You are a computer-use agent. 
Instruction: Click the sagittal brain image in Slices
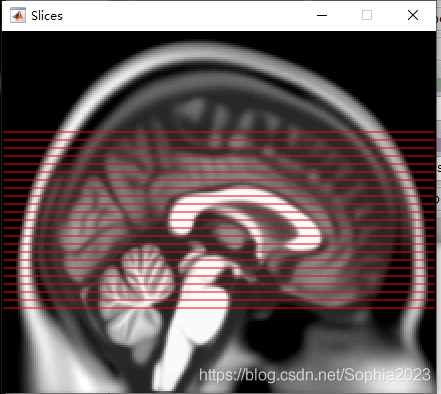[x=219, y=212]
